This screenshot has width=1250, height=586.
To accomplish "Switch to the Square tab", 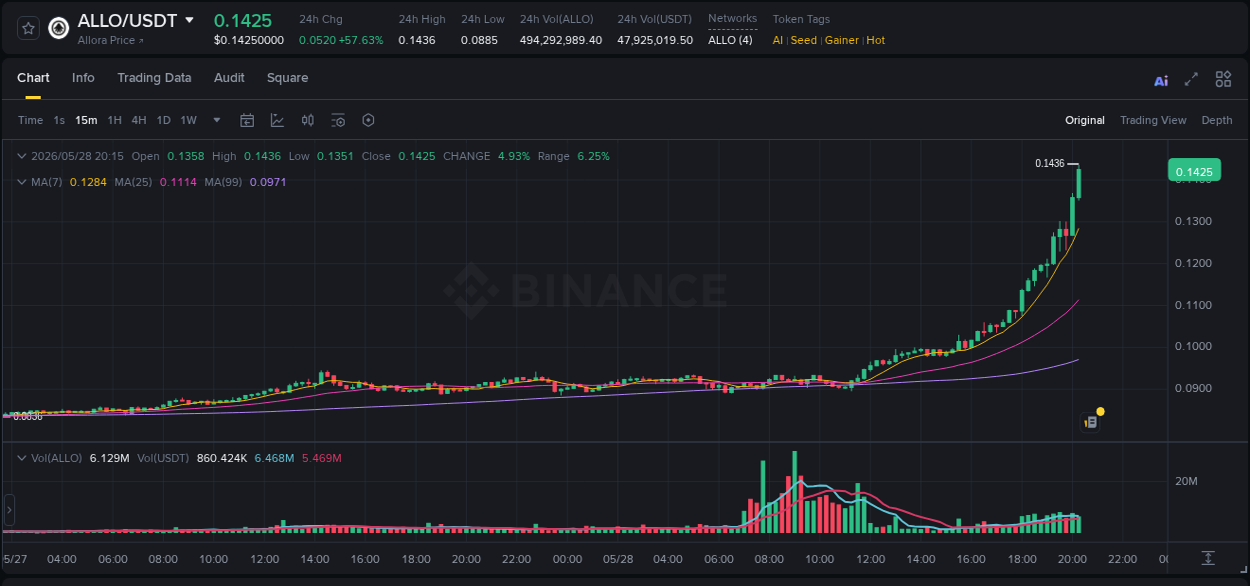I will (x=287, y=78).
